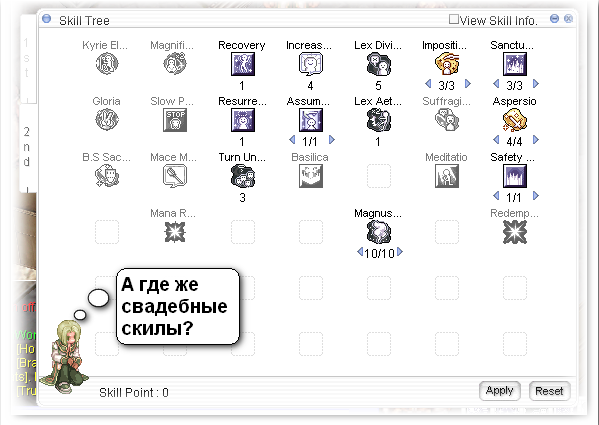
Task: Increase Magnus Exorcismus level with right arrow
Action: pos(400,252)
